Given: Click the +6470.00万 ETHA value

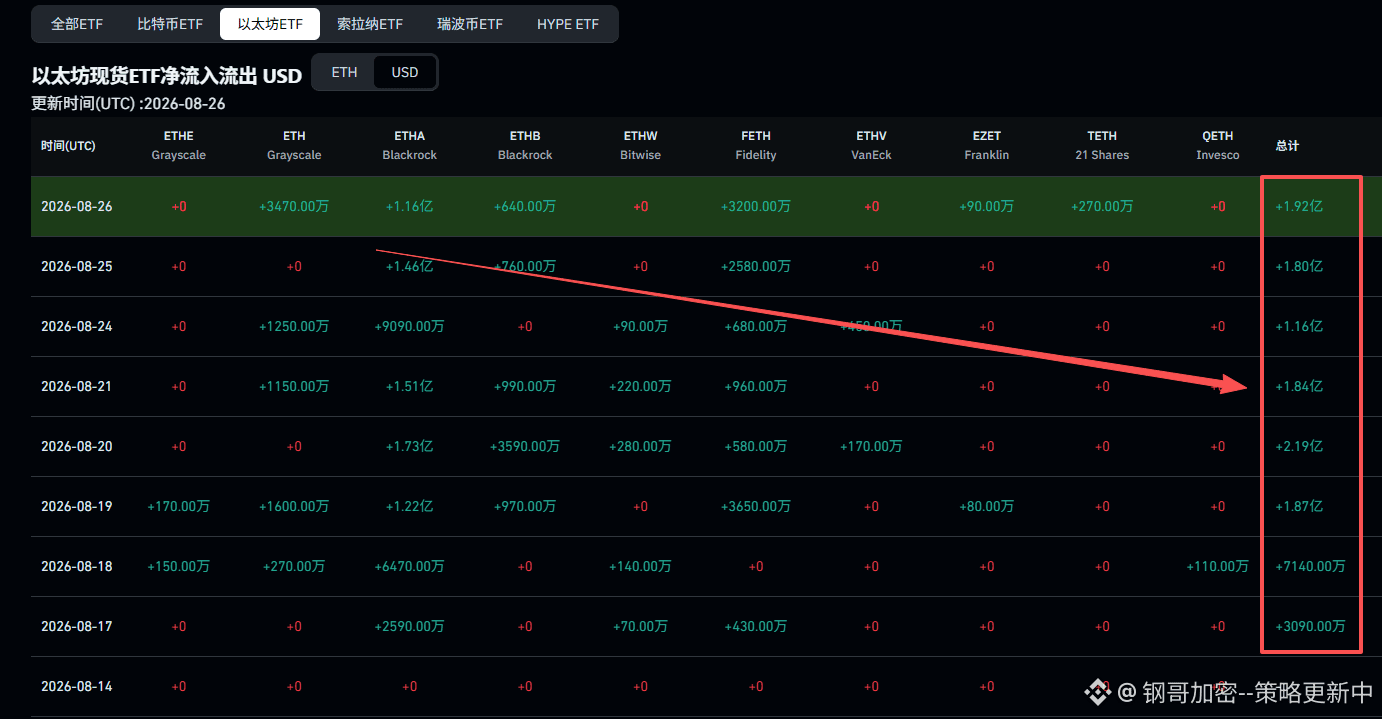Looking at the screenshot, I should (409, 566).
